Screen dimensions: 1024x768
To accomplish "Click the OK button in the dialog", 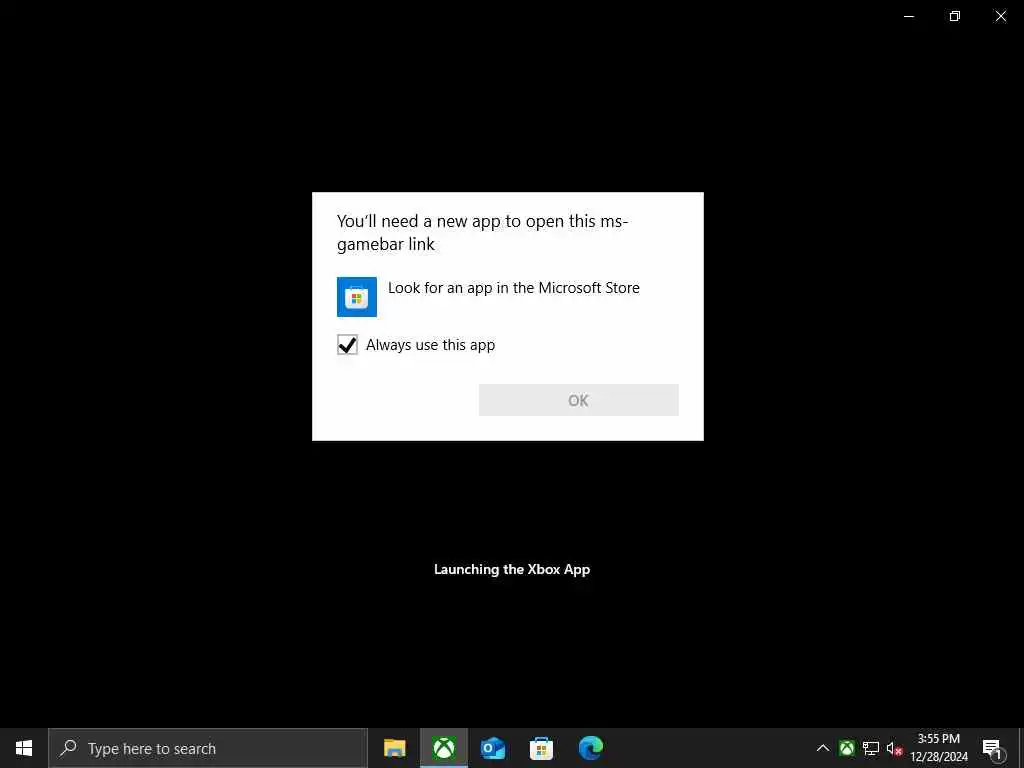I will 579,400.
